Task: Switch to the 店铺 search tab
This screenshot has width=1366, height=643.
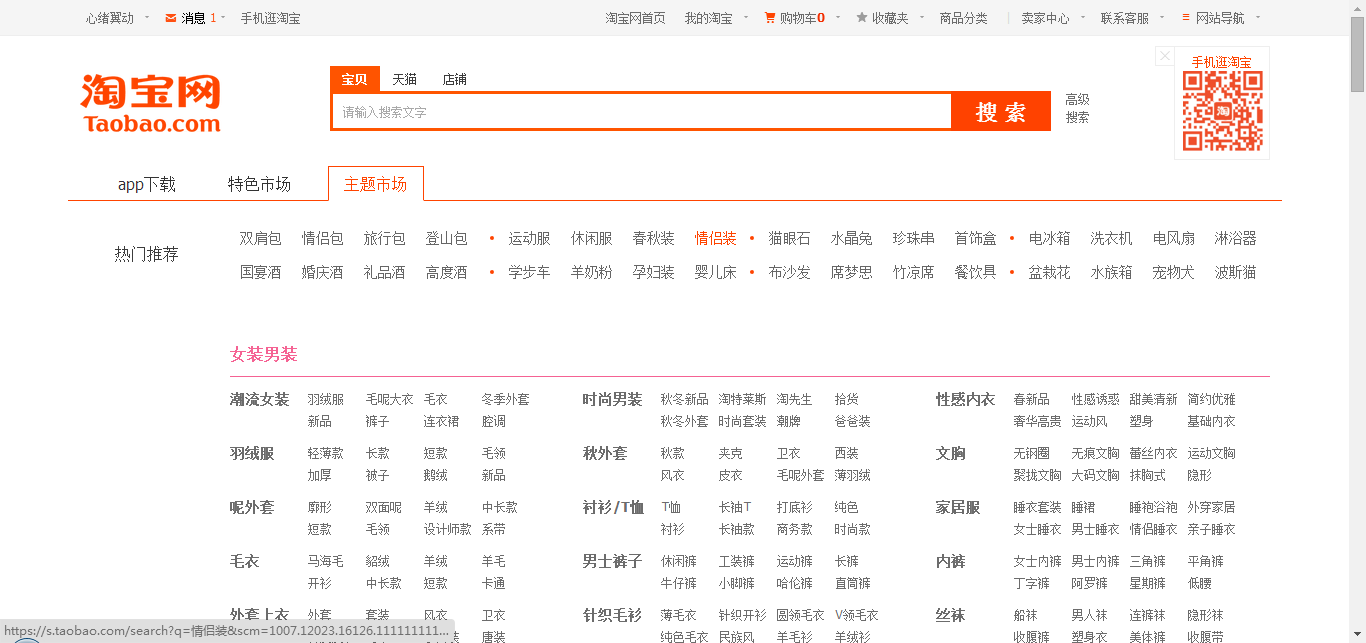Action: coord(455,79)
